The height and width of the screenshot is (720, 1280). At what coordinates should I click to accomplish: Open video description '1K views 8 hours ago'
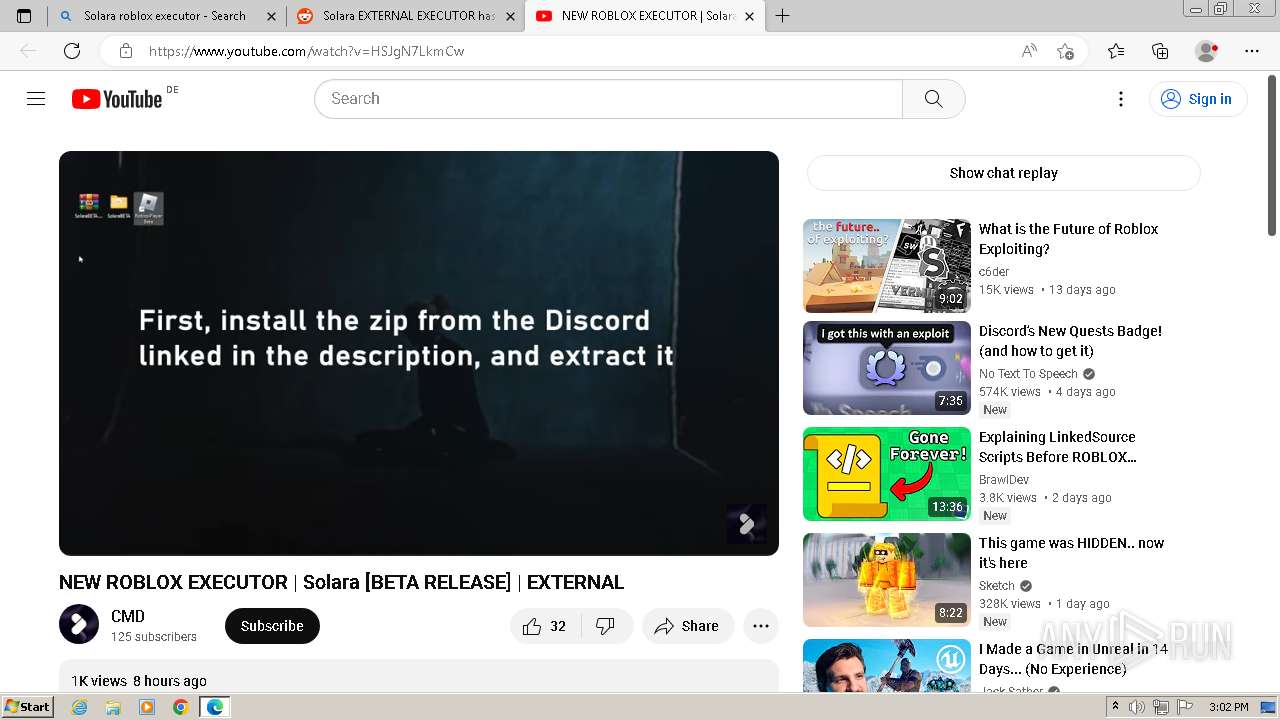[139, 681]
